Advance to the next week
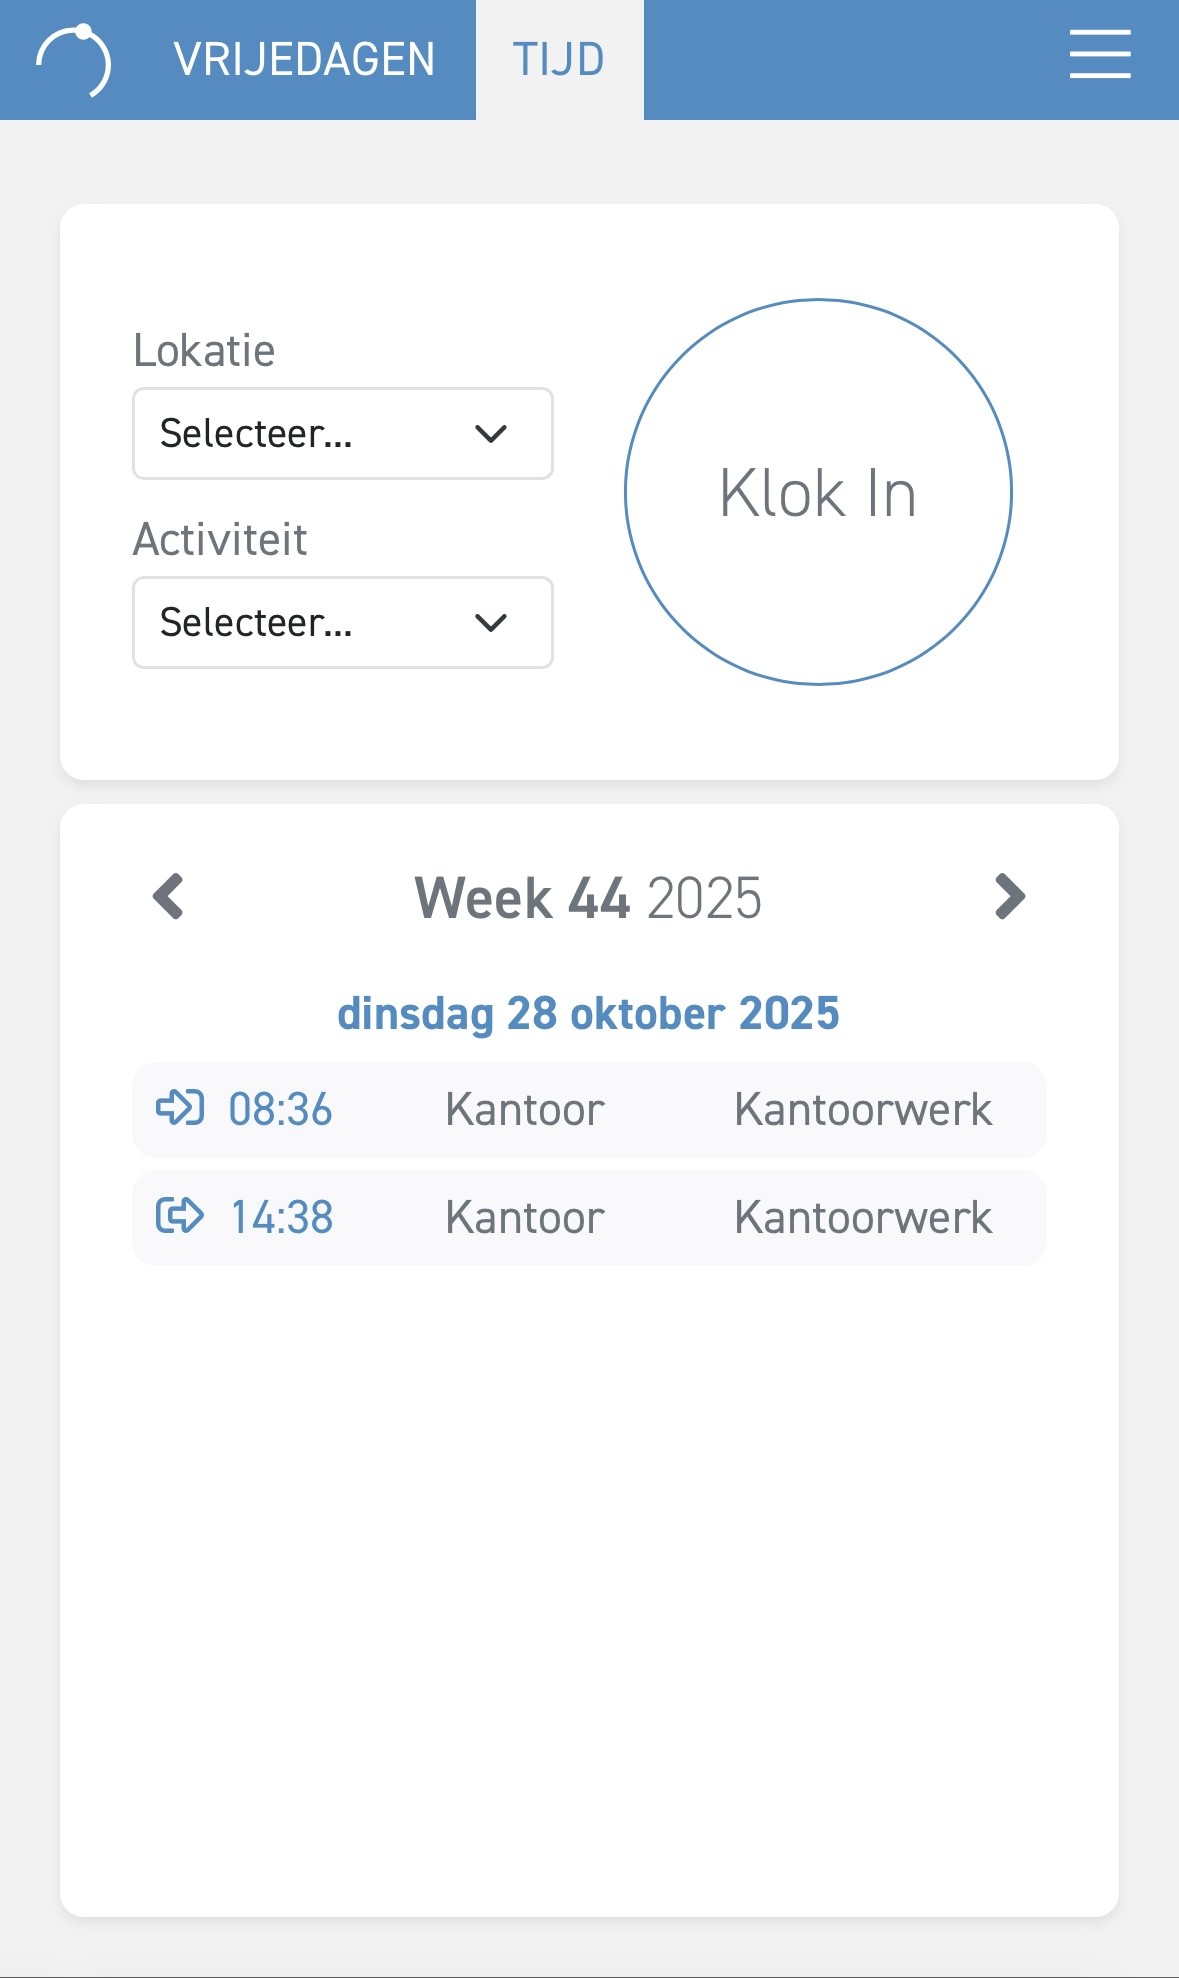This screenshot has height=1978, width=1179. (x=1010, y=896)
